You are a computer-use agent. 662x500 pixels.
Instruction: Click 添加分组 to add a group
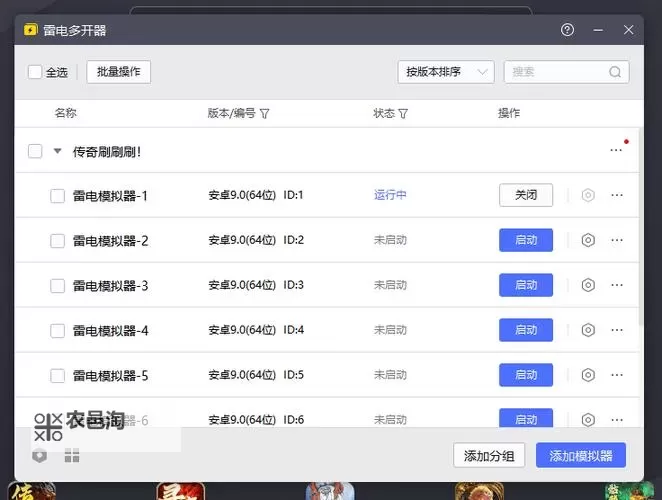tap(489, 456)
